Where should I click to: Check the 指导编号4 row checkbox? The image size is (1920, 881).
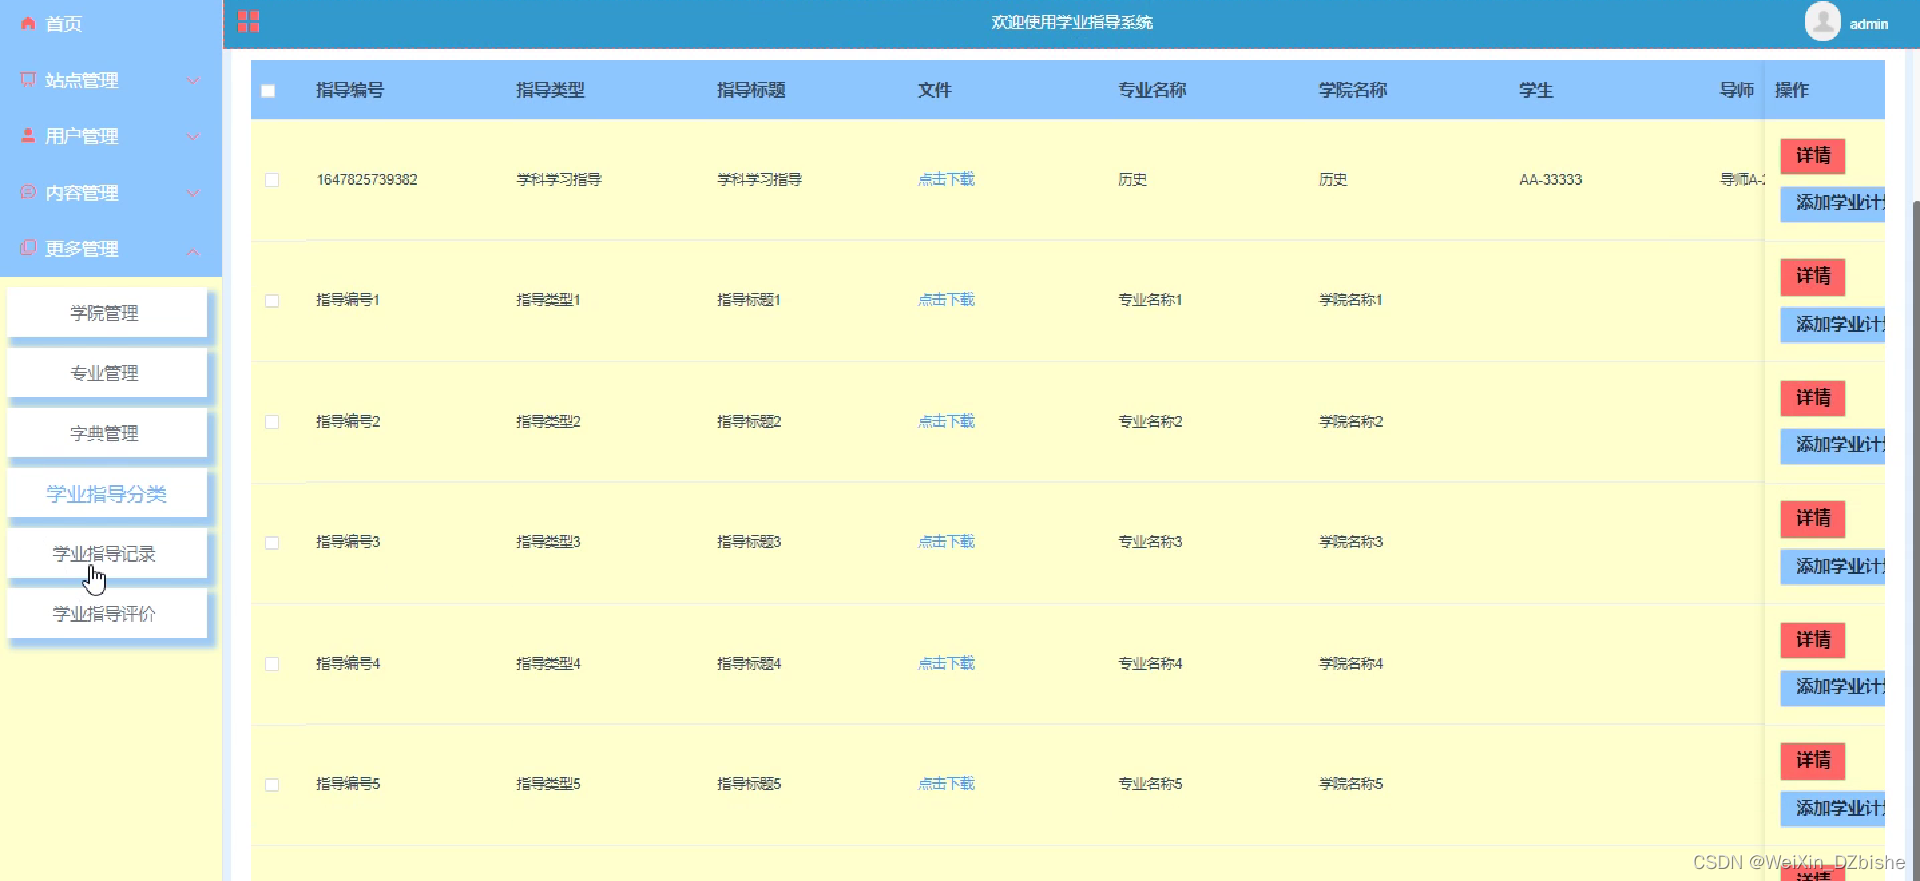272,664
